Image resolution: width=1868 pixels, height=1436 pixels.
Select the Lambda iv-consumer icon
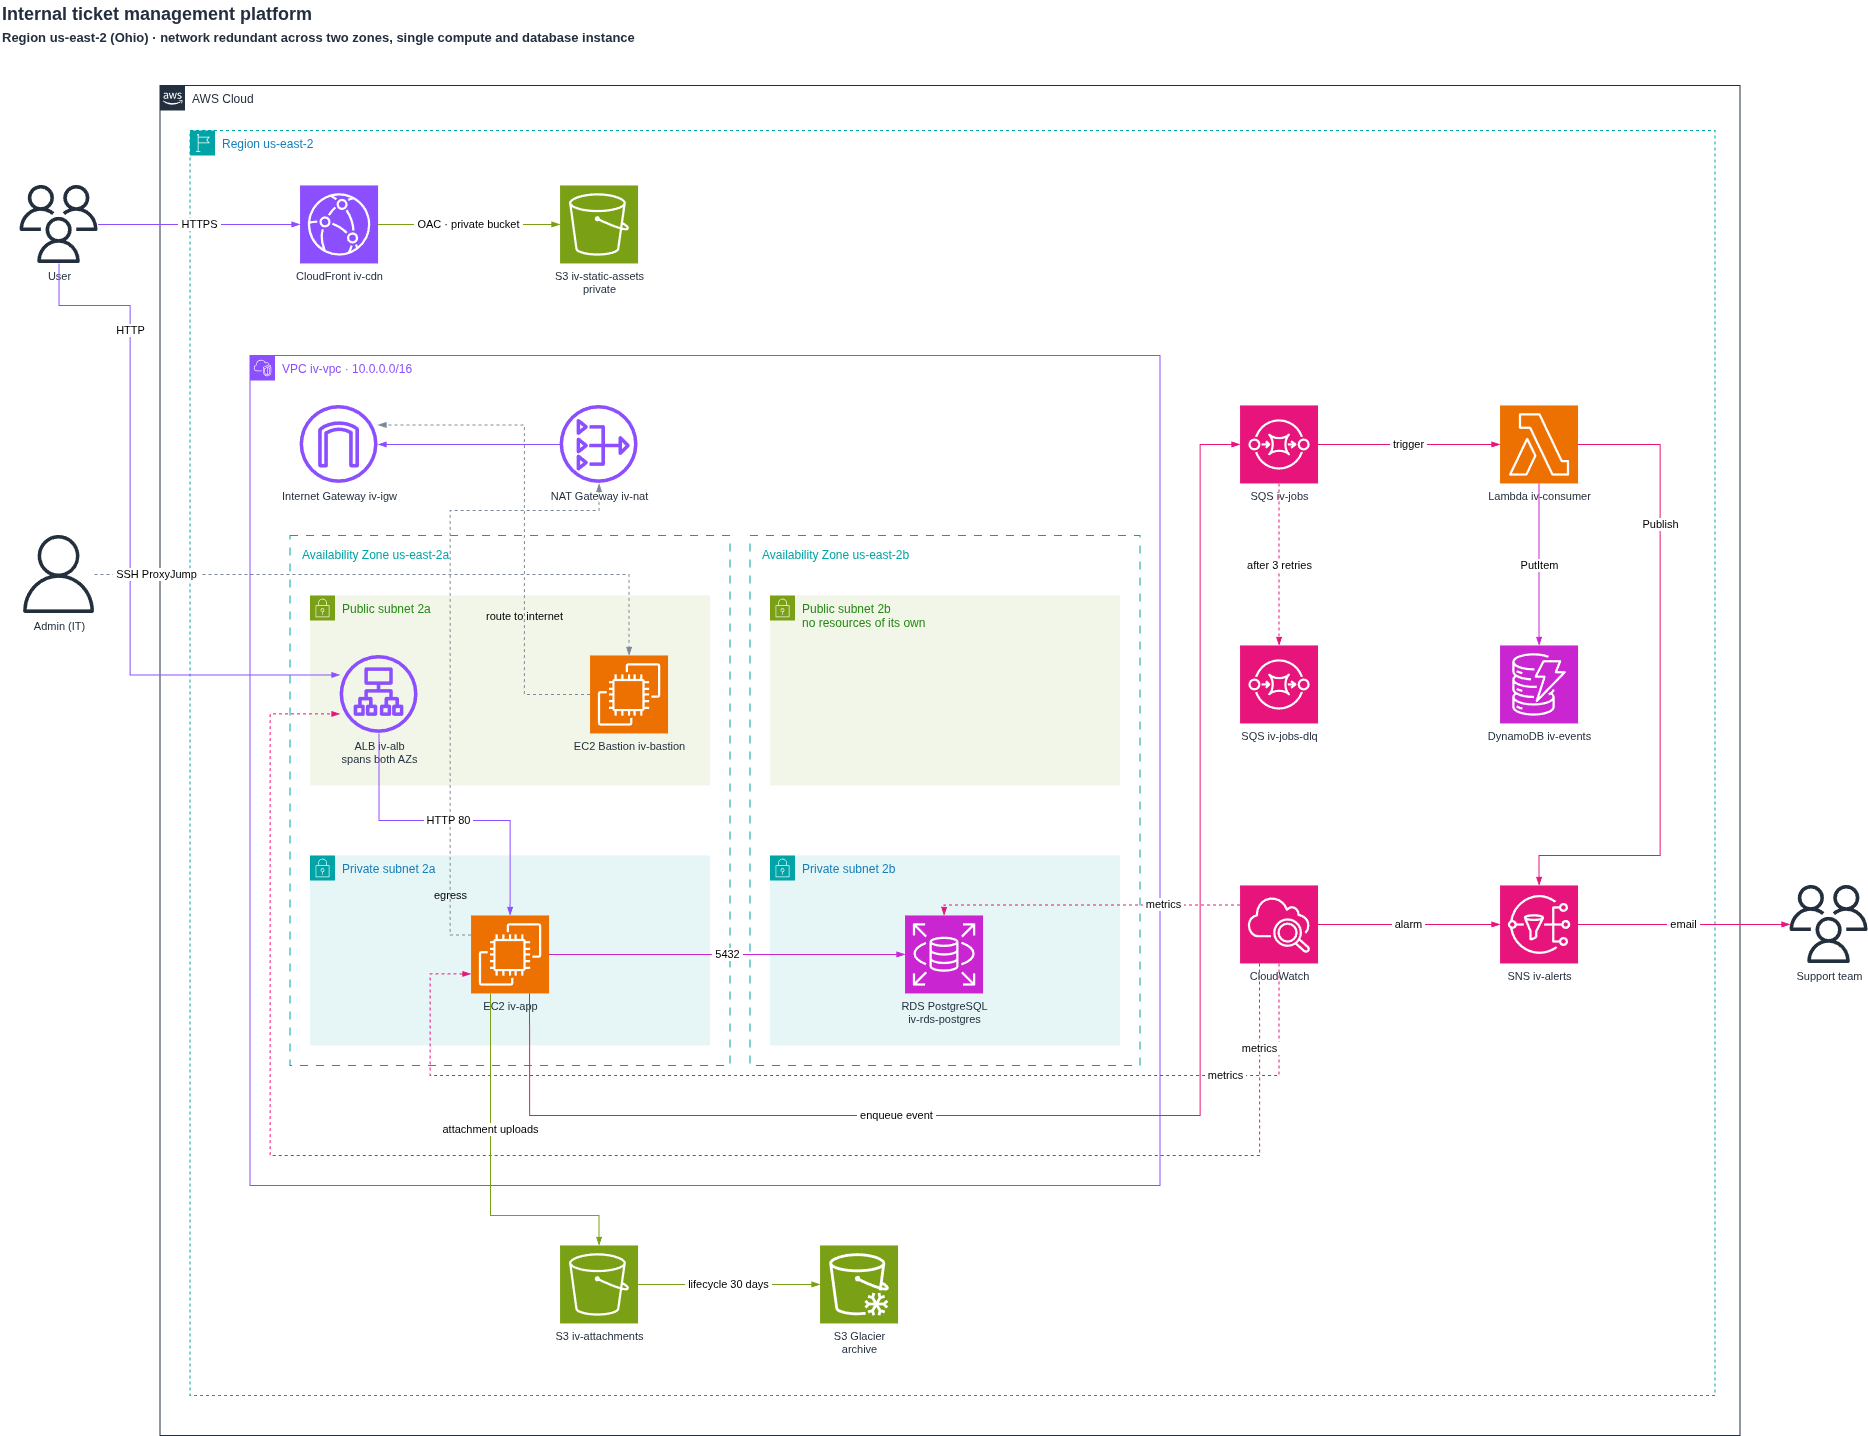[1539, 444]
